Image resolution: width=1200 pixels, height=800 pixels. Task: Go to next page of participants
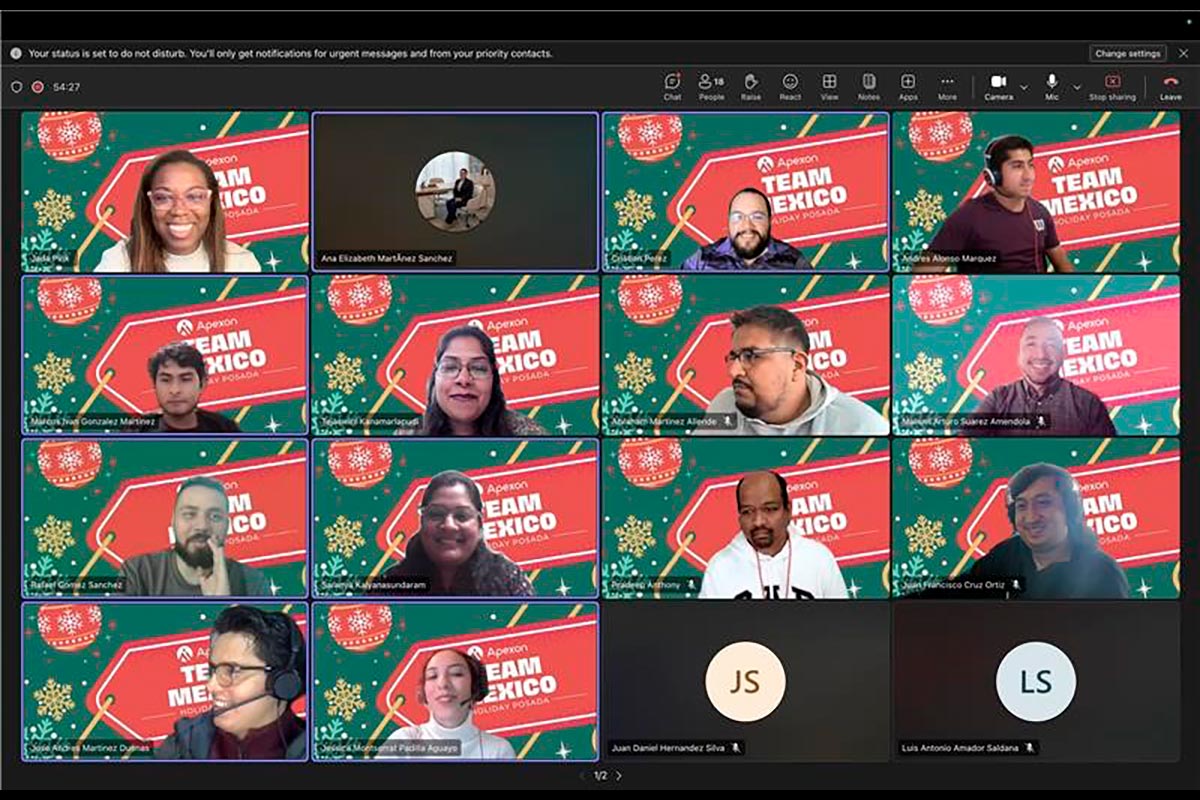619,775
